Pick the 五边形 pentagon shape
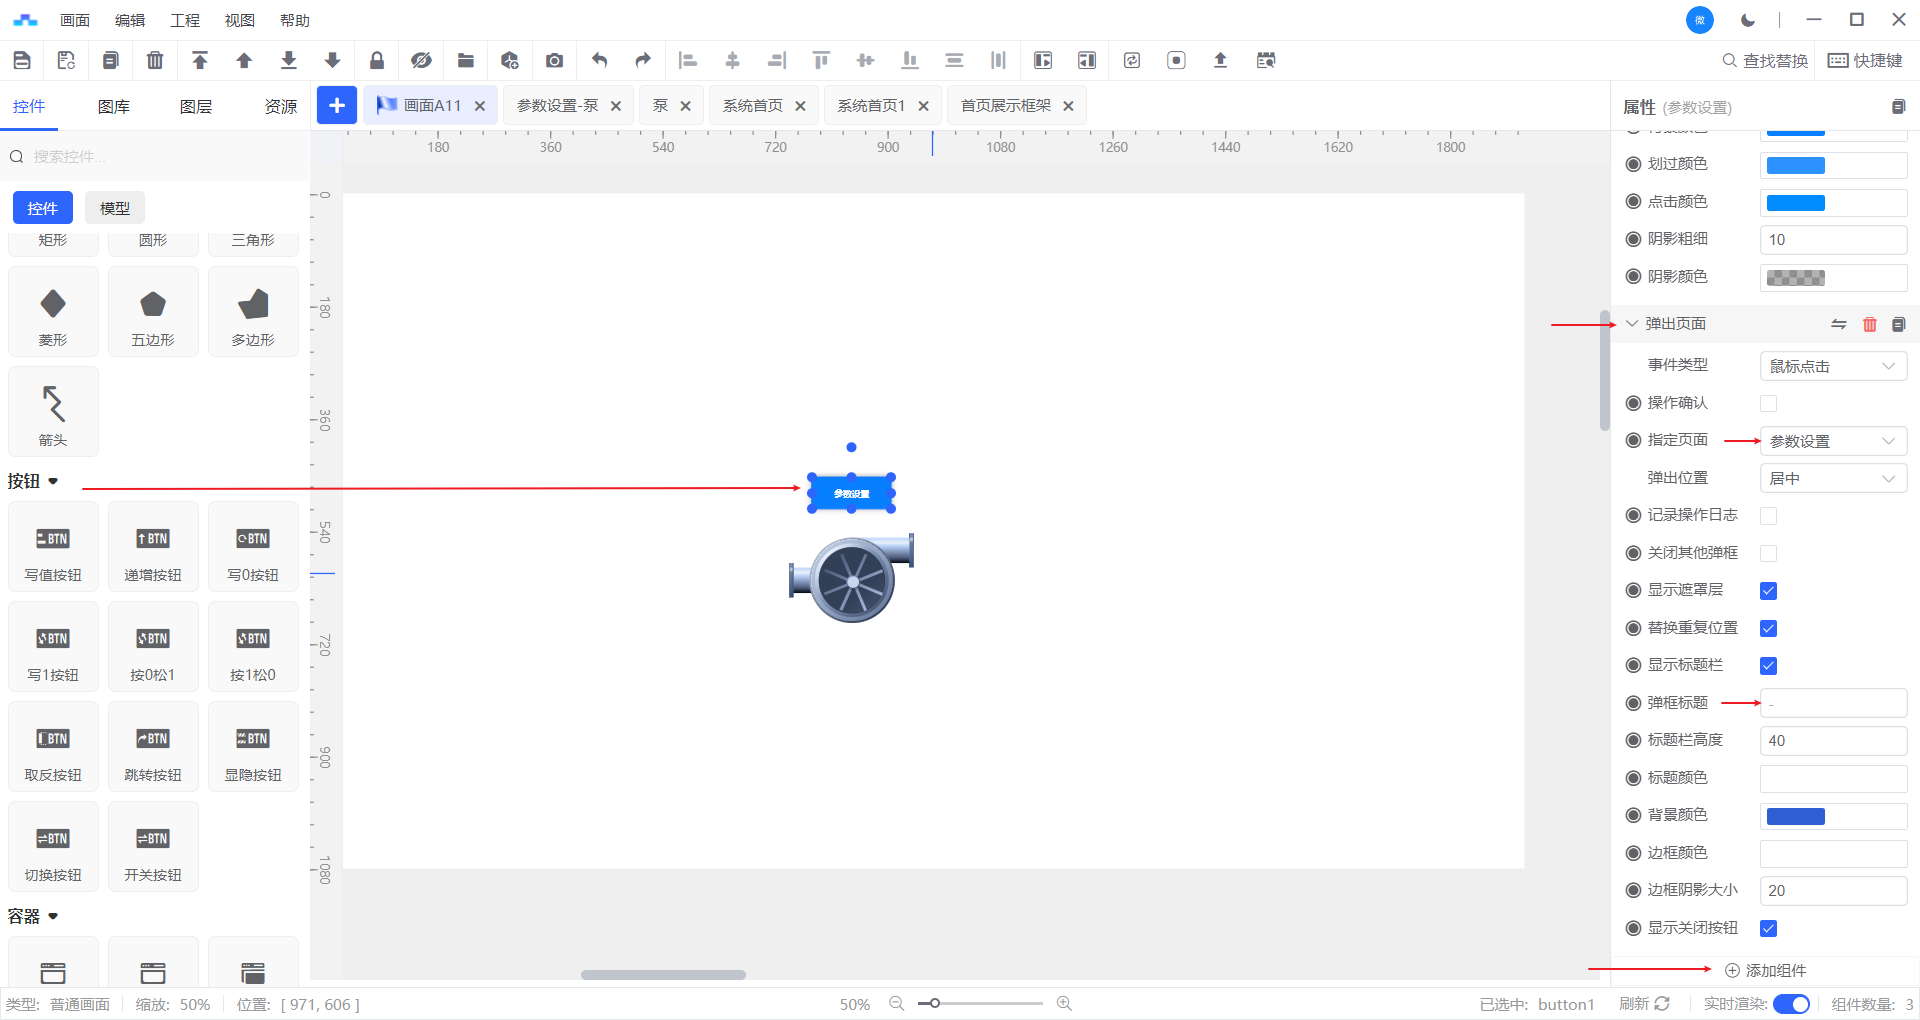This screenshot has width=1920, height=1020. click(153, 312)
